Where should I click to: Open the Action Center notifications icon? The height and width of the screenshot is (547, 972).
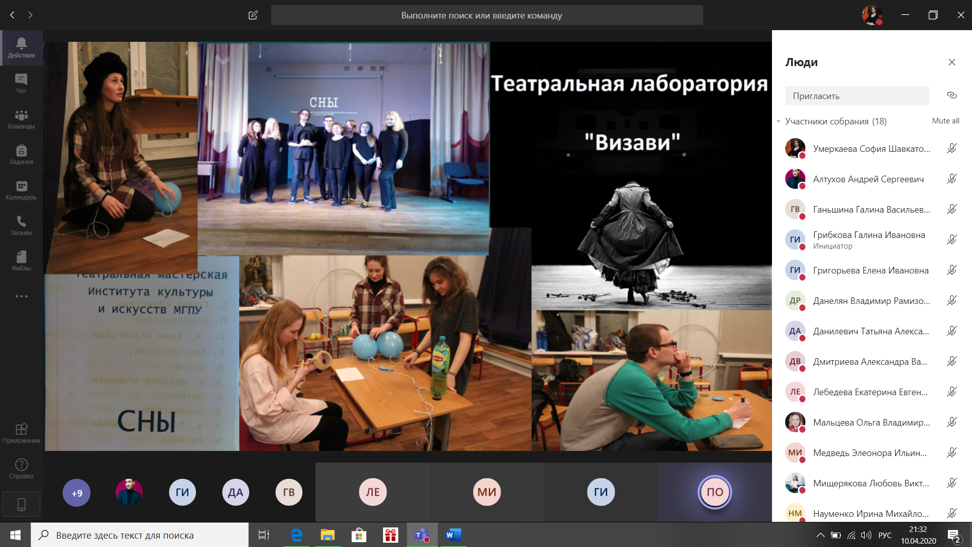(954, 535)
